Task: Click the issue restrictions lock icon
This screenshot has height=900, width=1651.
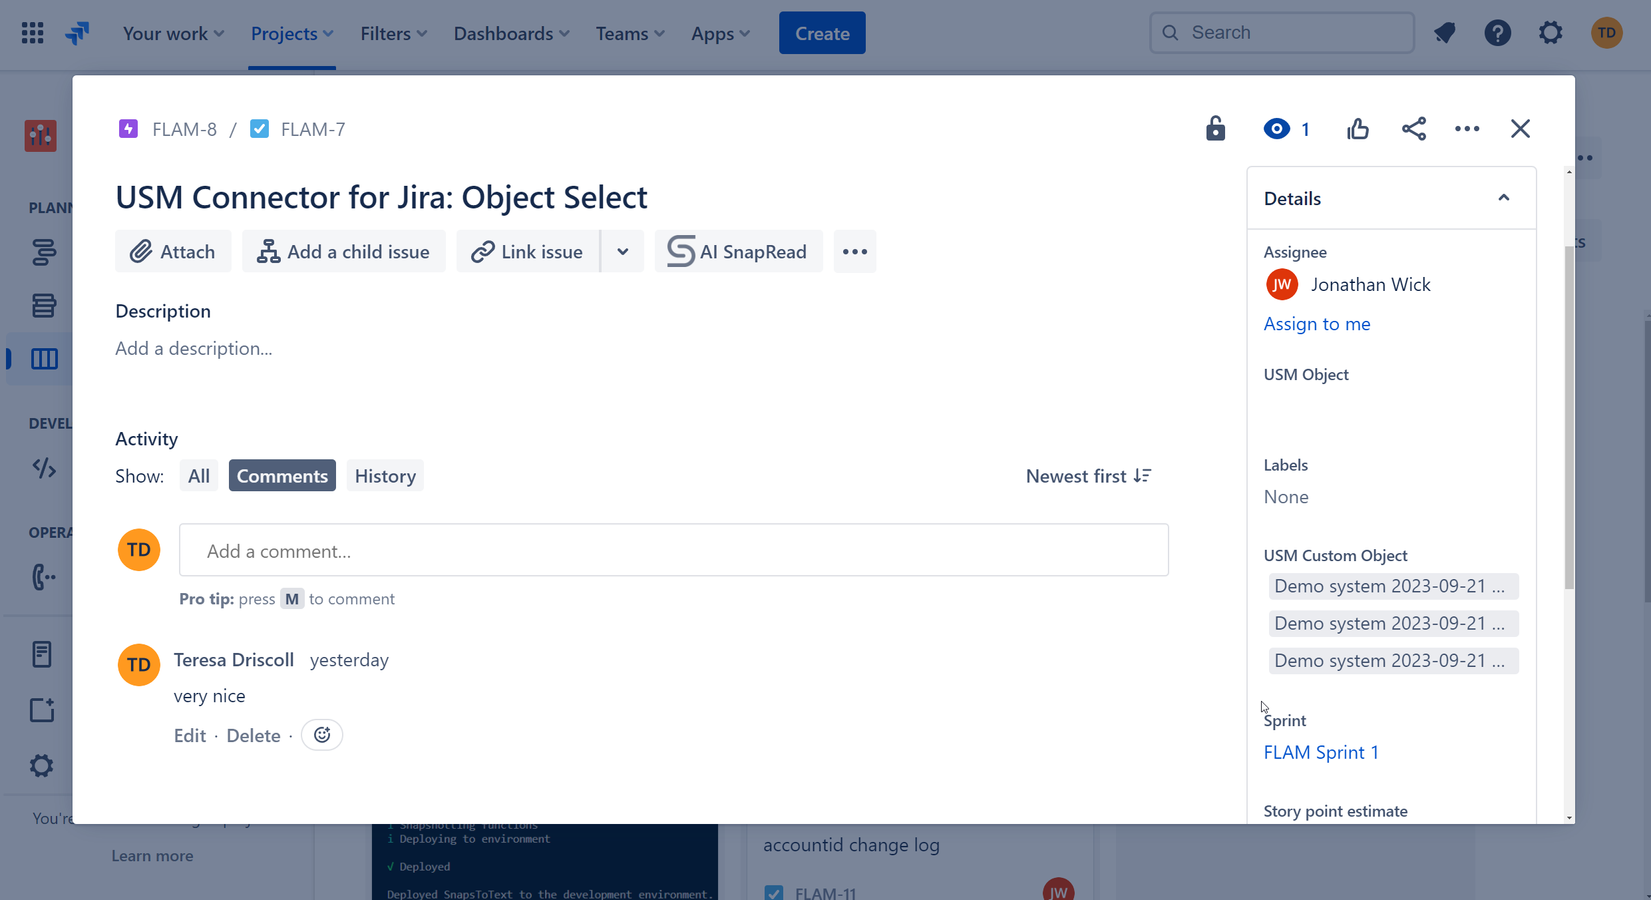Action: click(x=1215, y=128)
